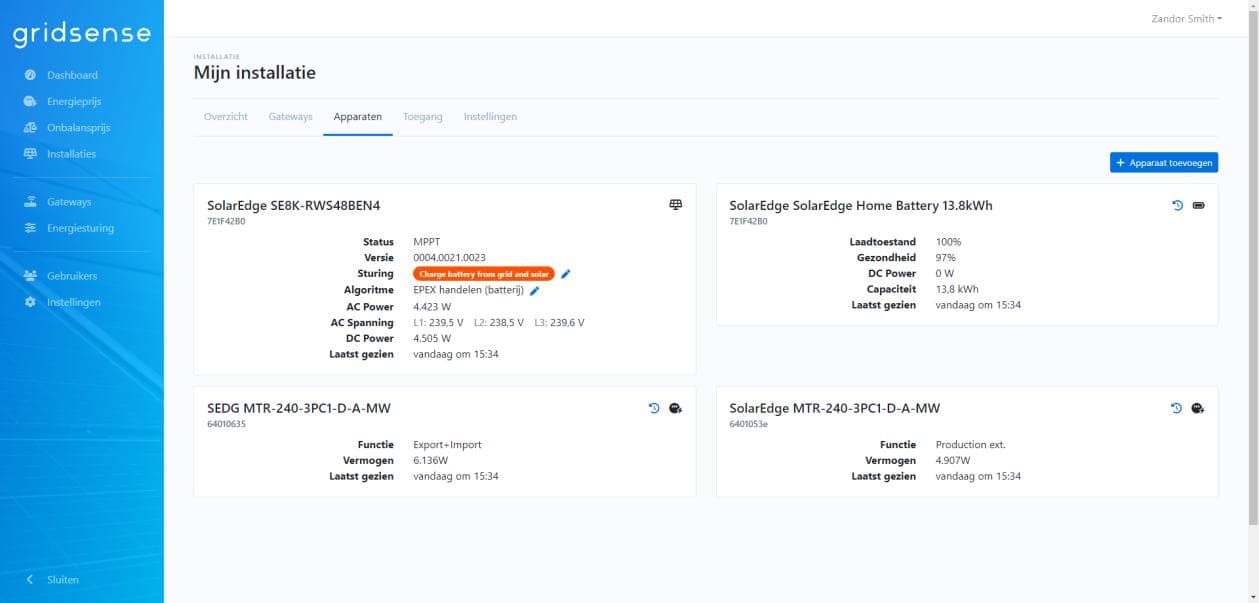Click the Capaciteit value 13,8 kWh
This screenshot has height=603, width=1259.
point(957,290)
